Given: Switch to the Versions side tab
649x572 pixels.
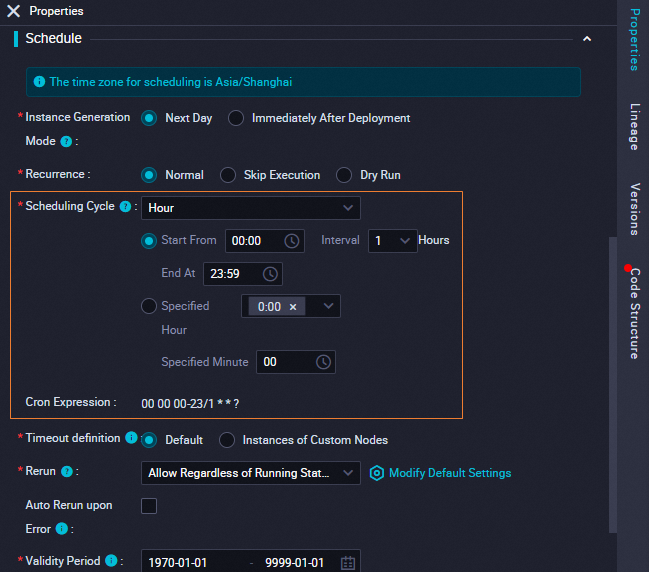Looking at the screenshot, I should [635, 209].
